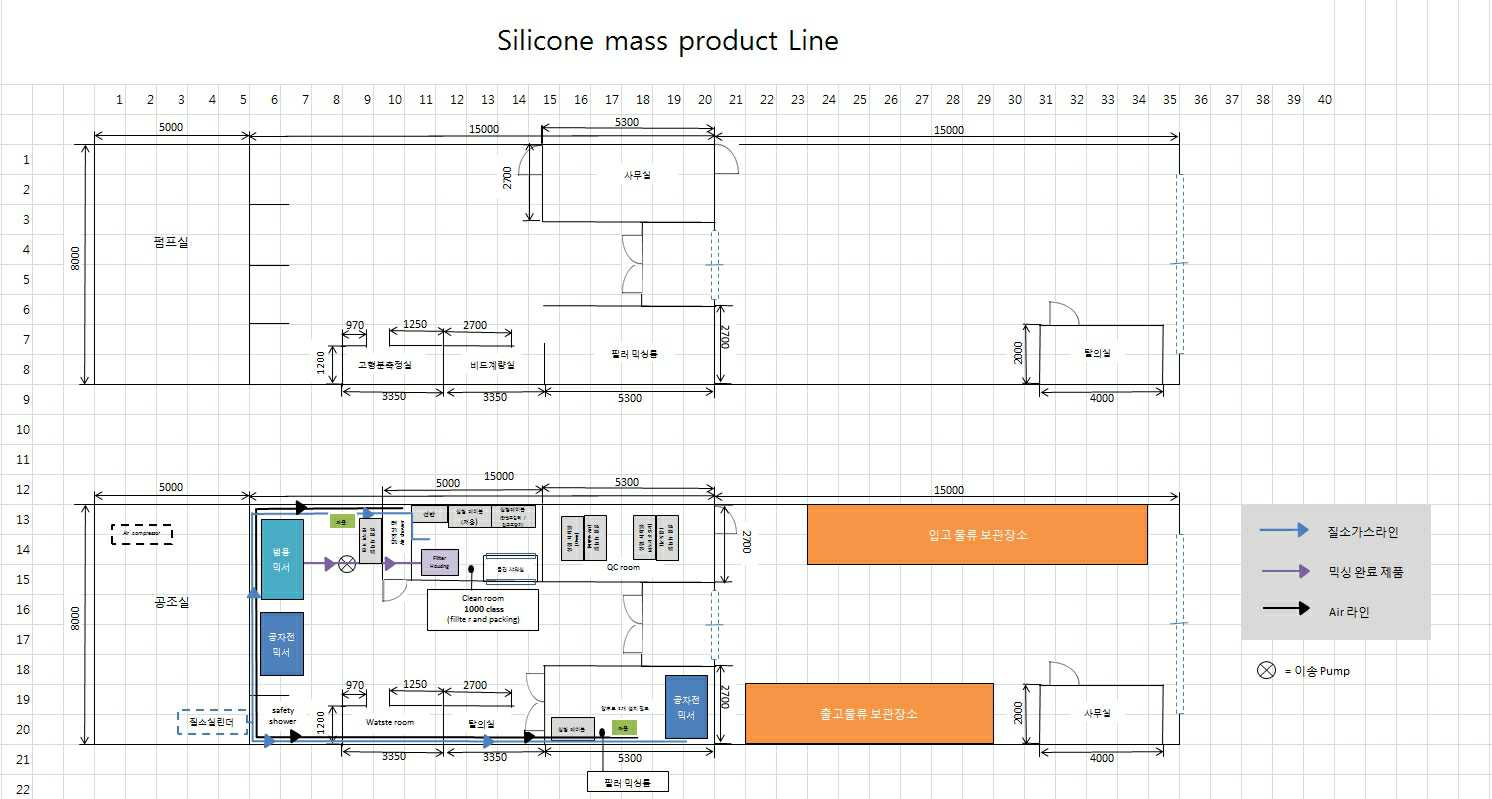Click the 펌프실 room label
The image size is (1492, 799).
pyautogui.click(x=171, y=242)
